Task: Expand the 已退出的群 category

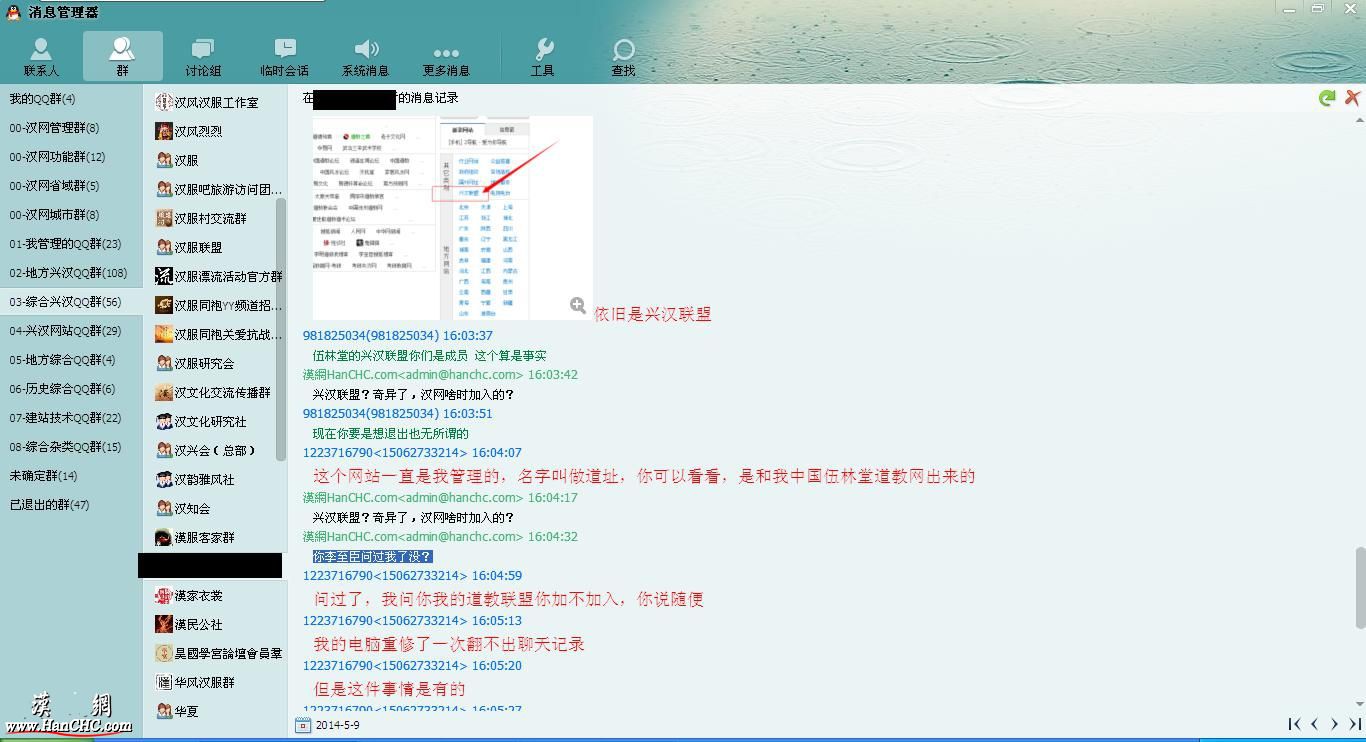Action: click(x=49, y=505)
